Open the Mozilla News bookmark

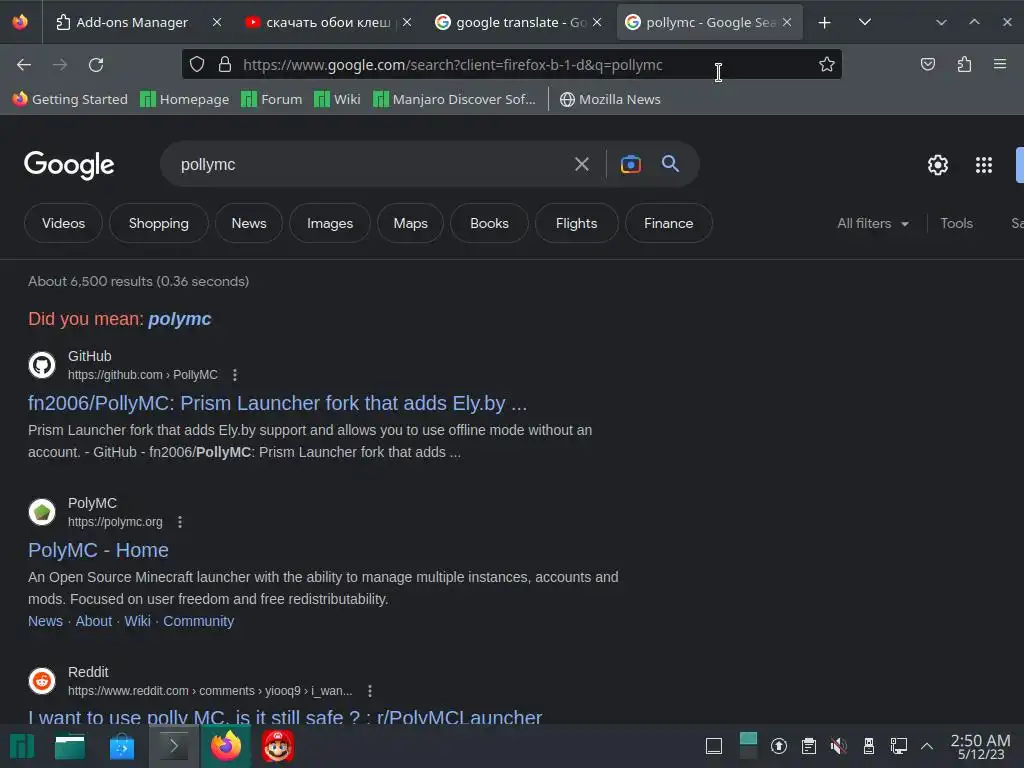click(610, 99)
